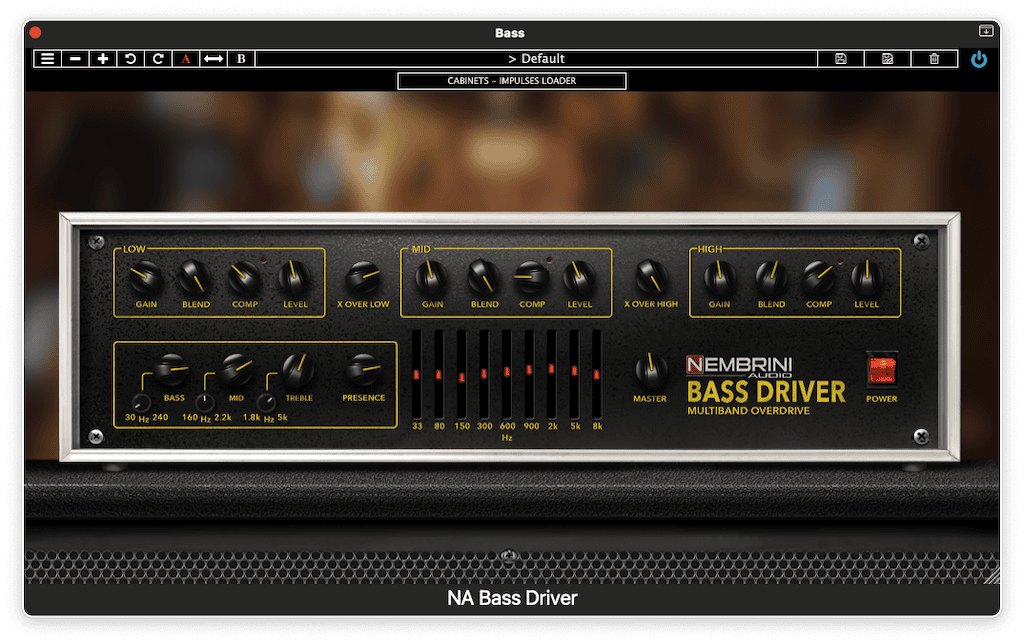Close the plugin window with the red button
The height and width of the screenshot is (644, 1024).
pos(35,33)
